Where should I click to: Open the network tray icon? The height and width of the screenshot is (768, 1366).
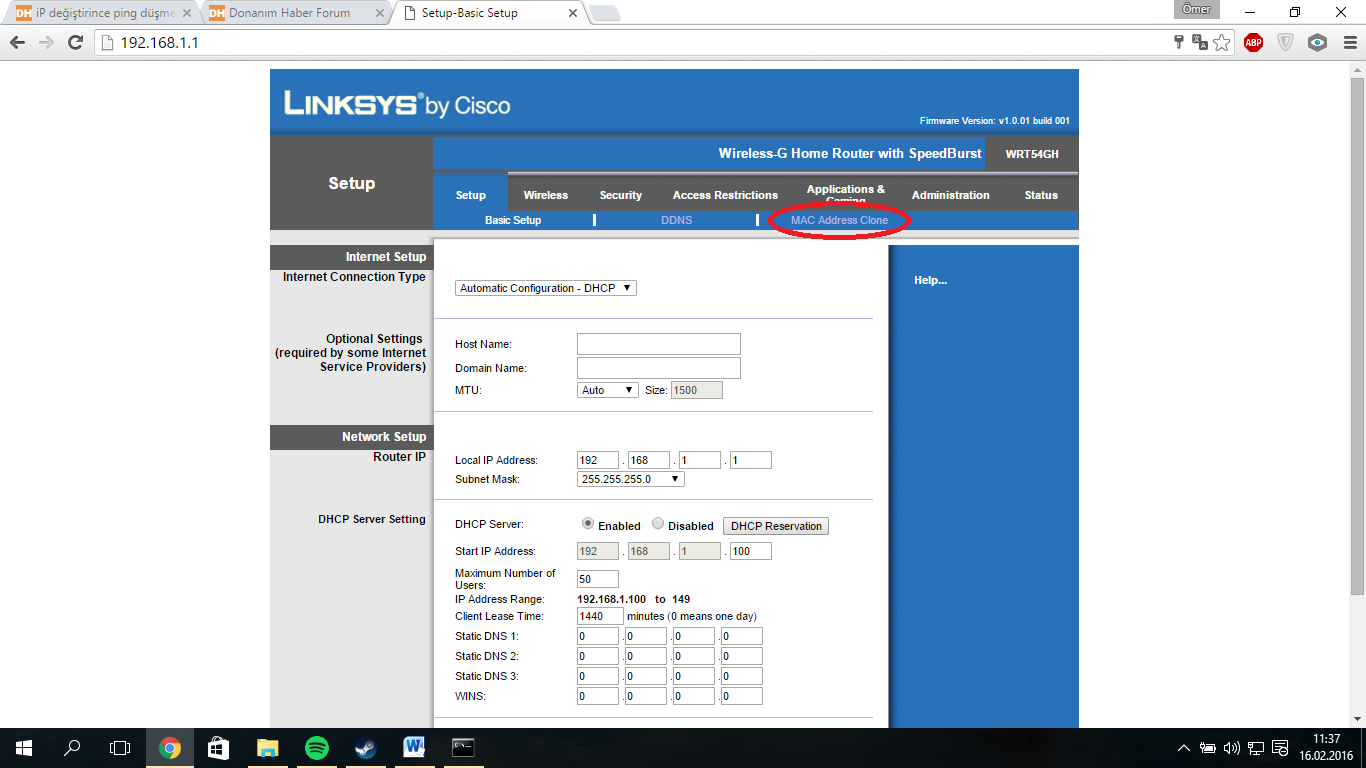tap(1256, 747)
